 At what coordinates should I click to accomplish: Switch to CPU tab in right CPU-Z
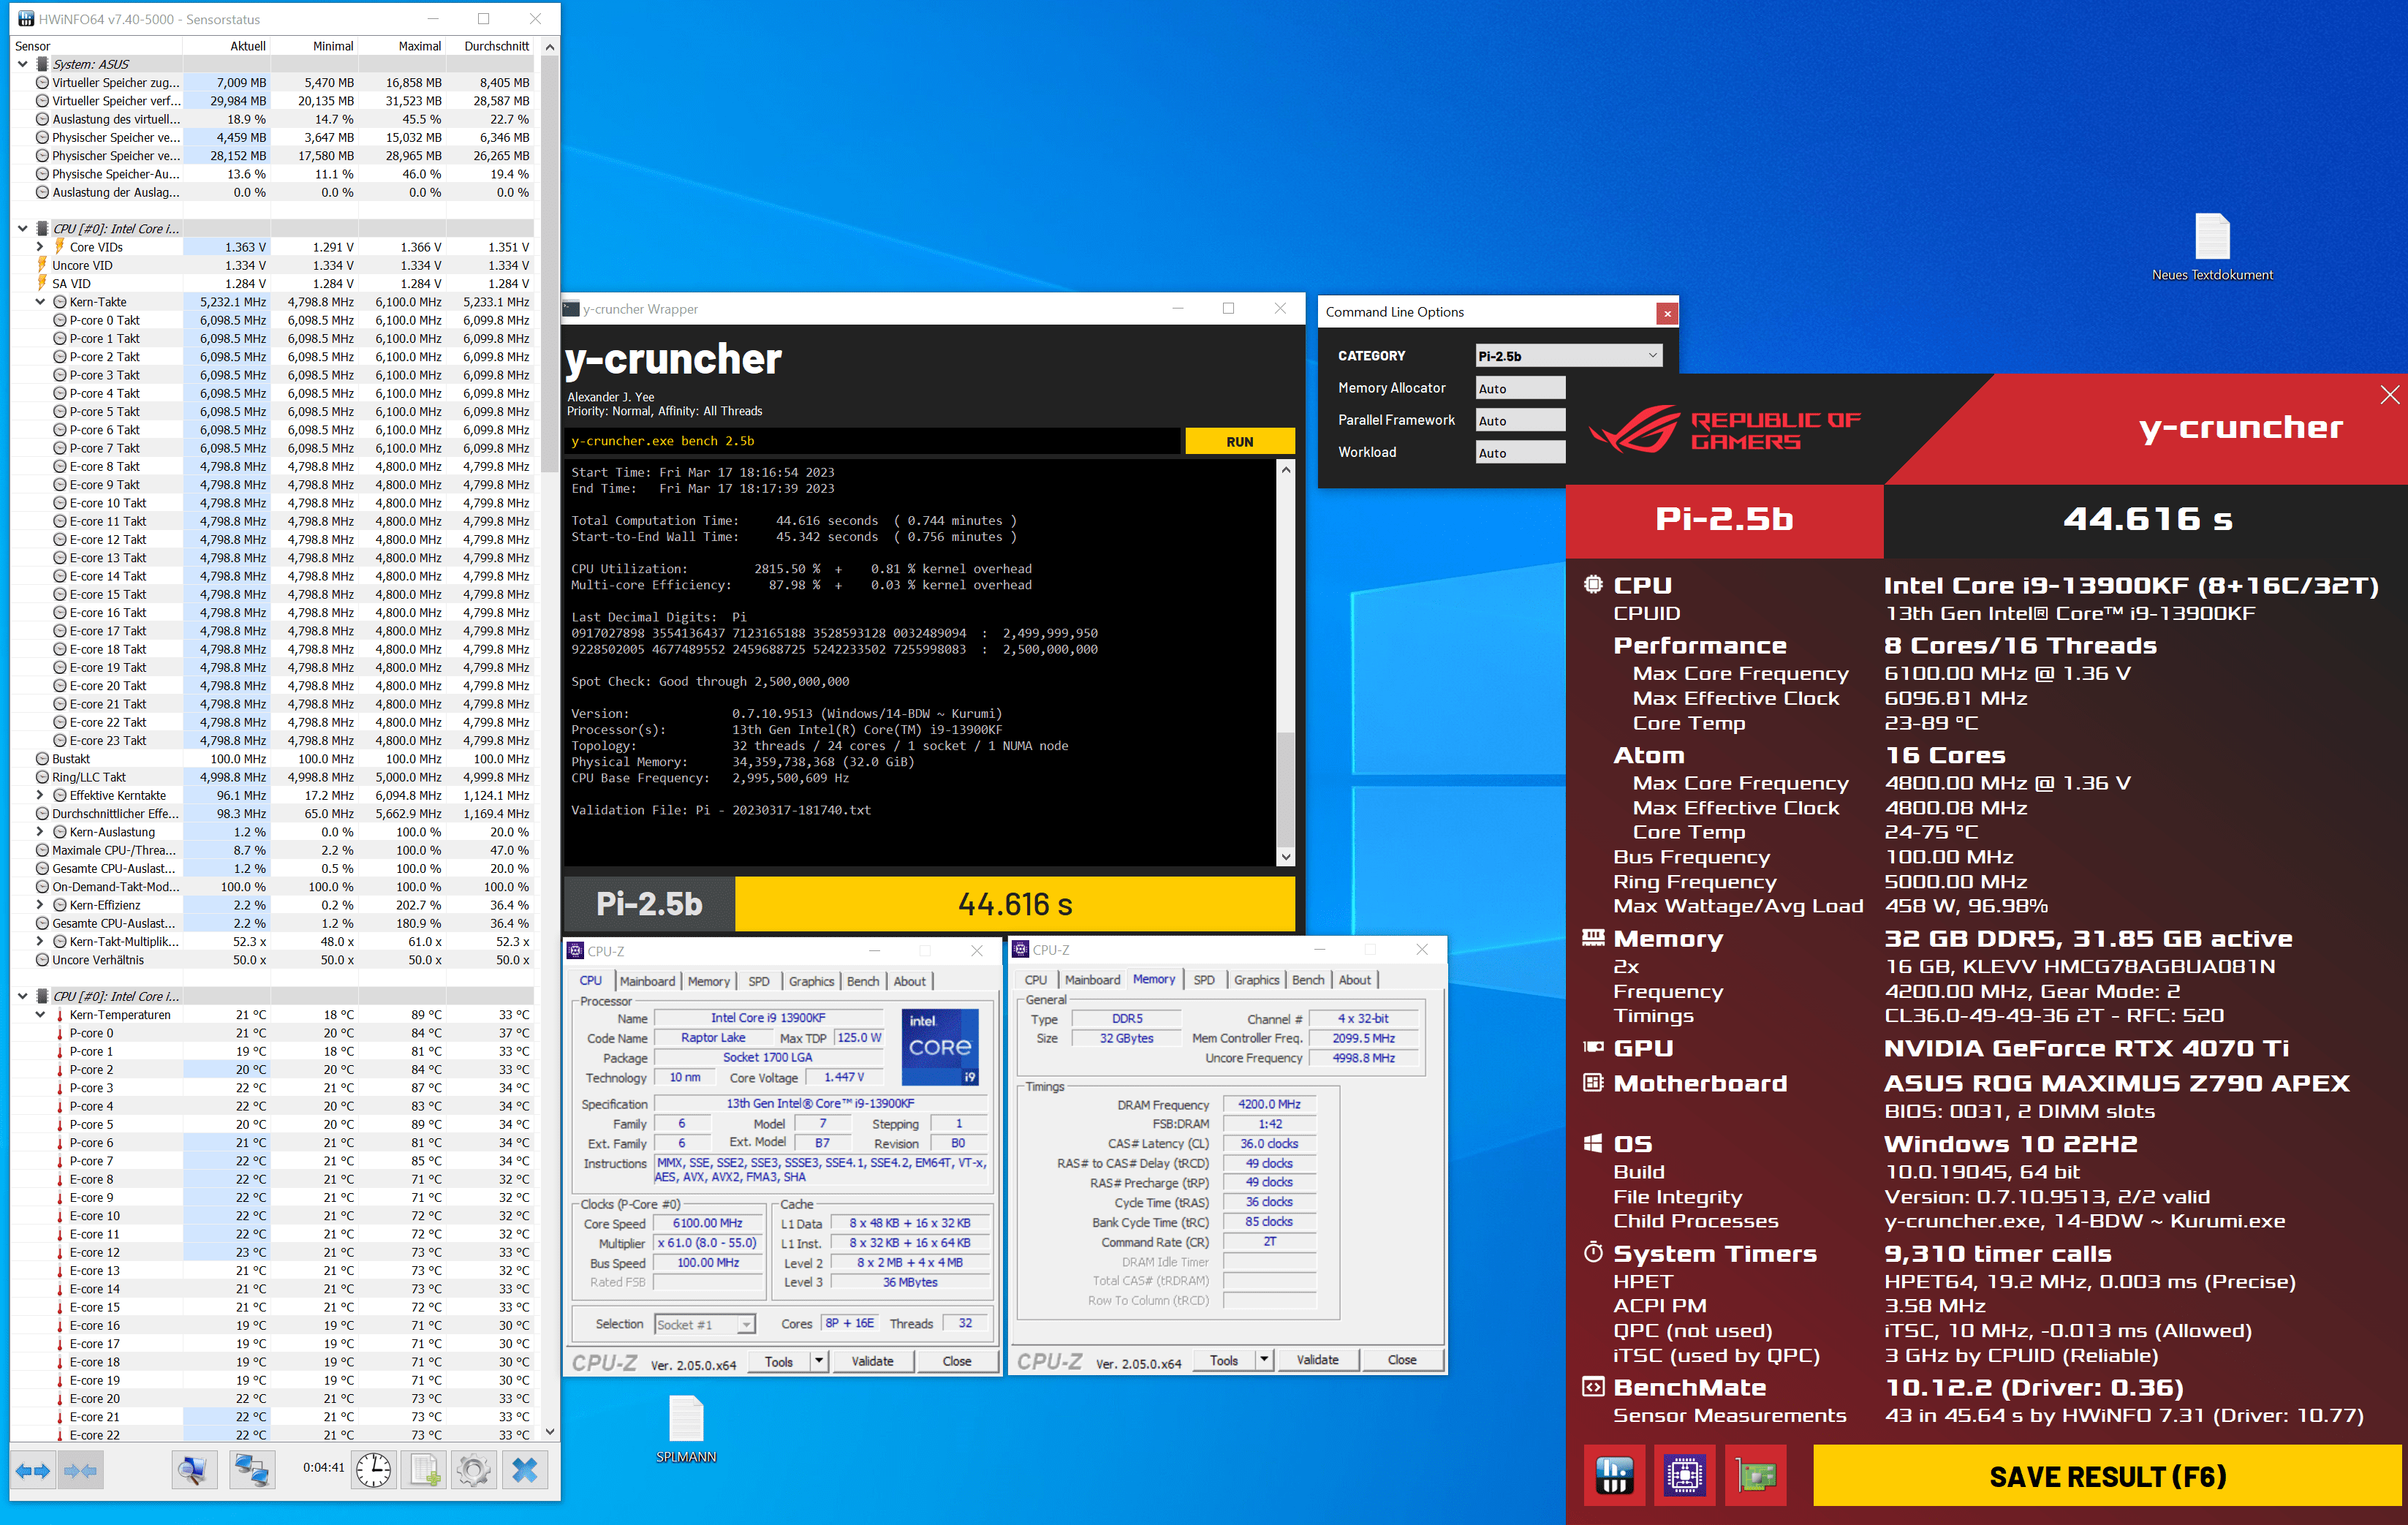point(1036,980)
